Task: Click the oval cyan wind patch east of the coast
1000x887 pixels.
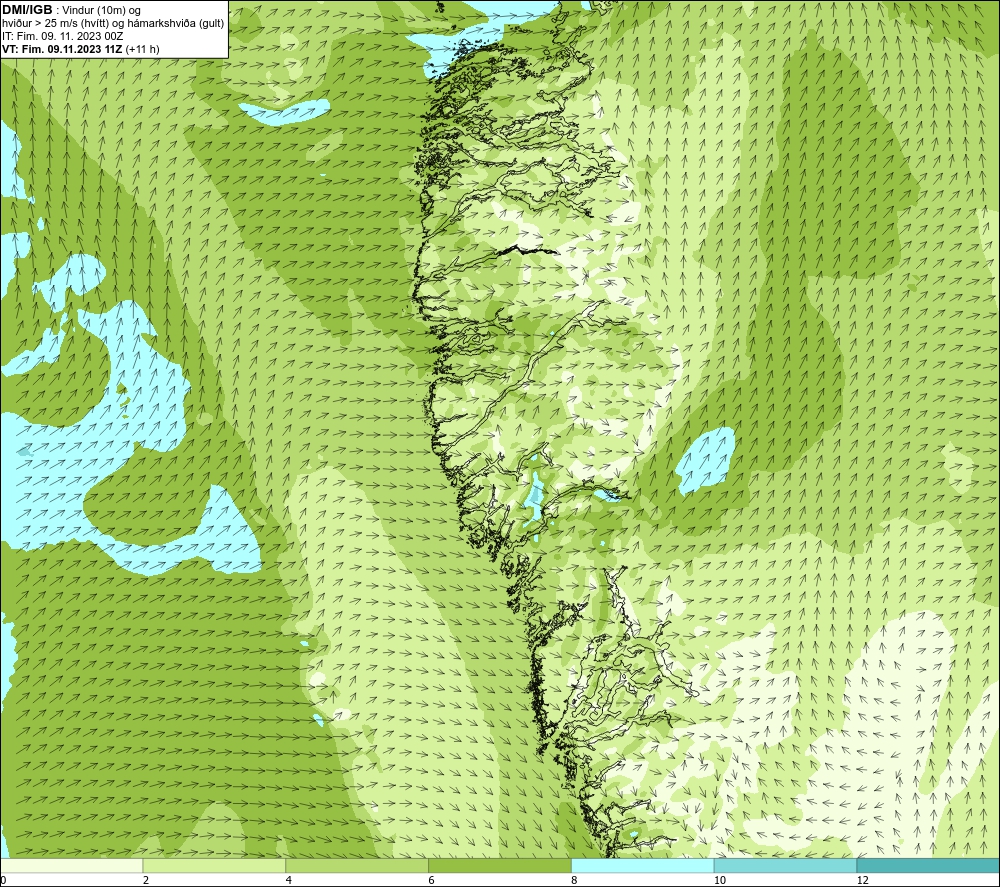Action: [705, 460]
